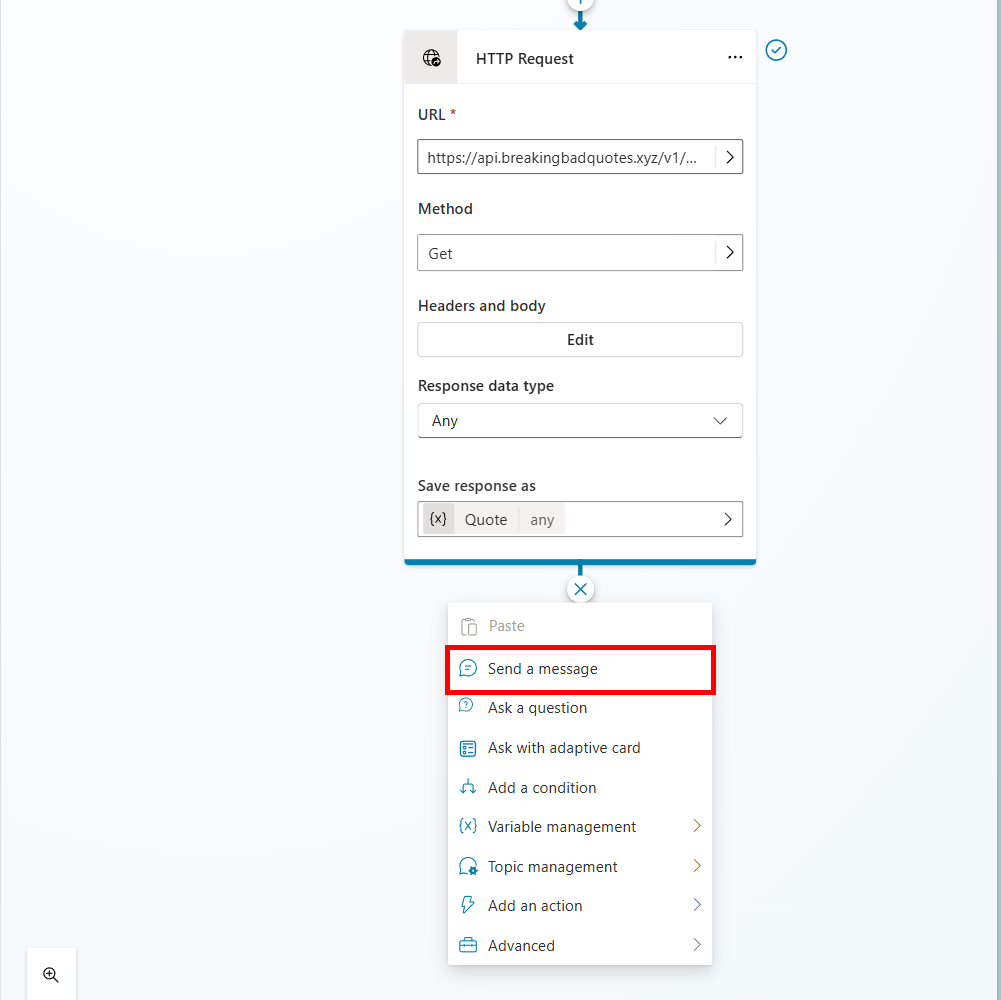1001x1000 pixels.
Task: Click the HTTP Request globe icon
Action: [x=432, y=58]
